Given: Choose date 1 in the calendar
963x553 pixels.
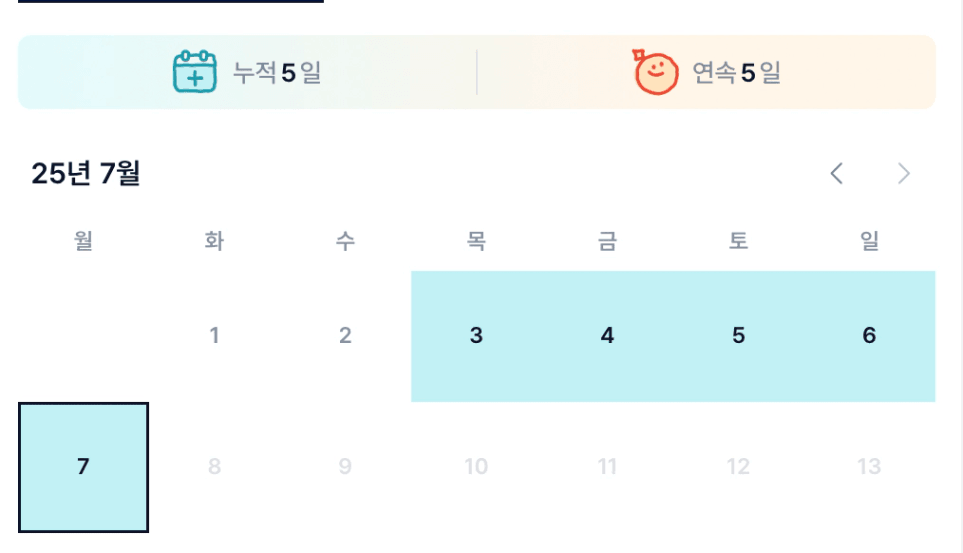Looking at the screenshot, I should click(214, 336).
